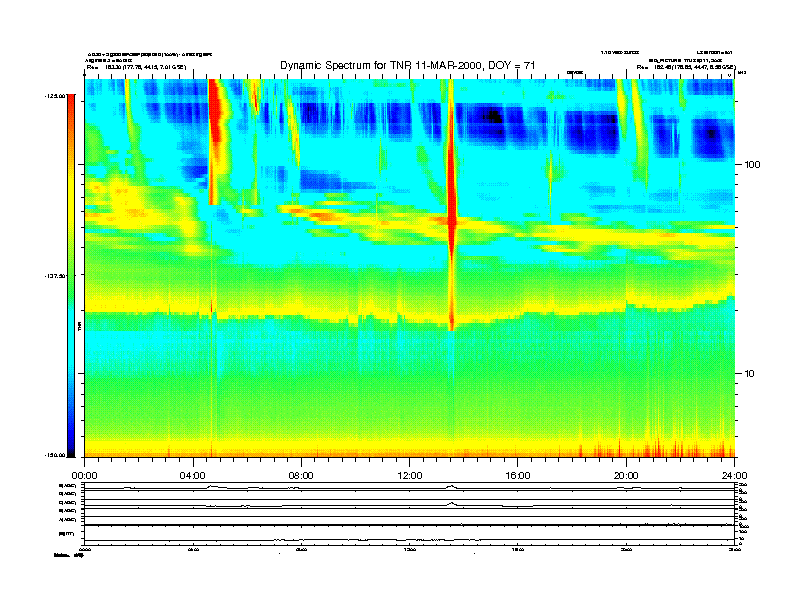Select the 00:00 time axis label
Image resolution: width=792 pixels, height=612 pixels.
tap(84, 476)
